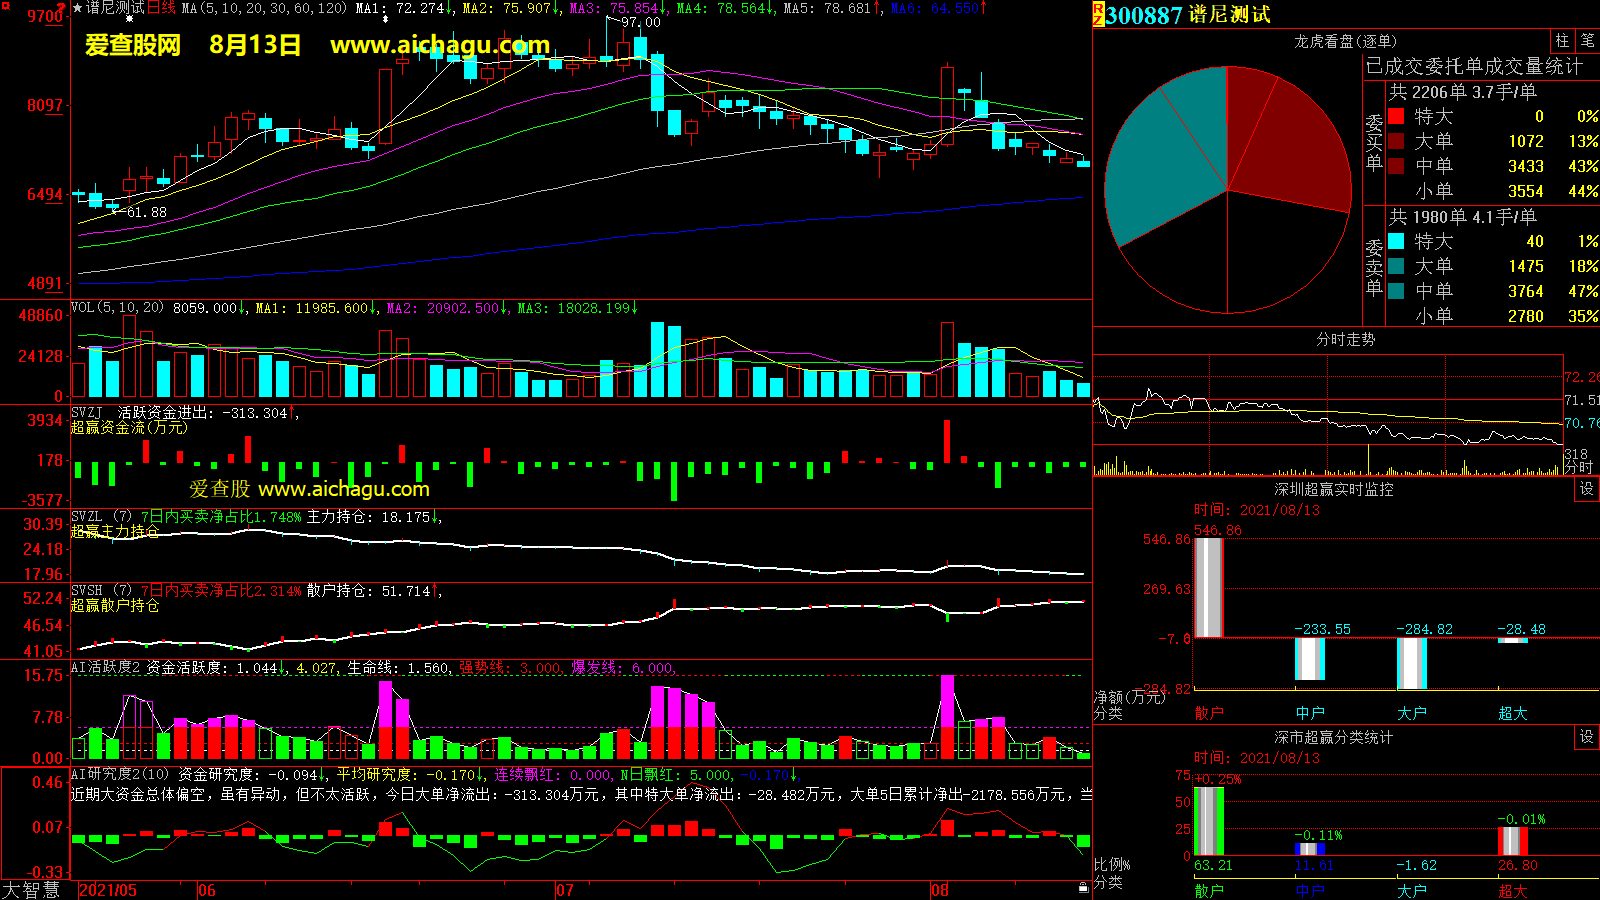Click the 分时 label under intraday chart
1600x900 pixels.
coord(1578,468)
